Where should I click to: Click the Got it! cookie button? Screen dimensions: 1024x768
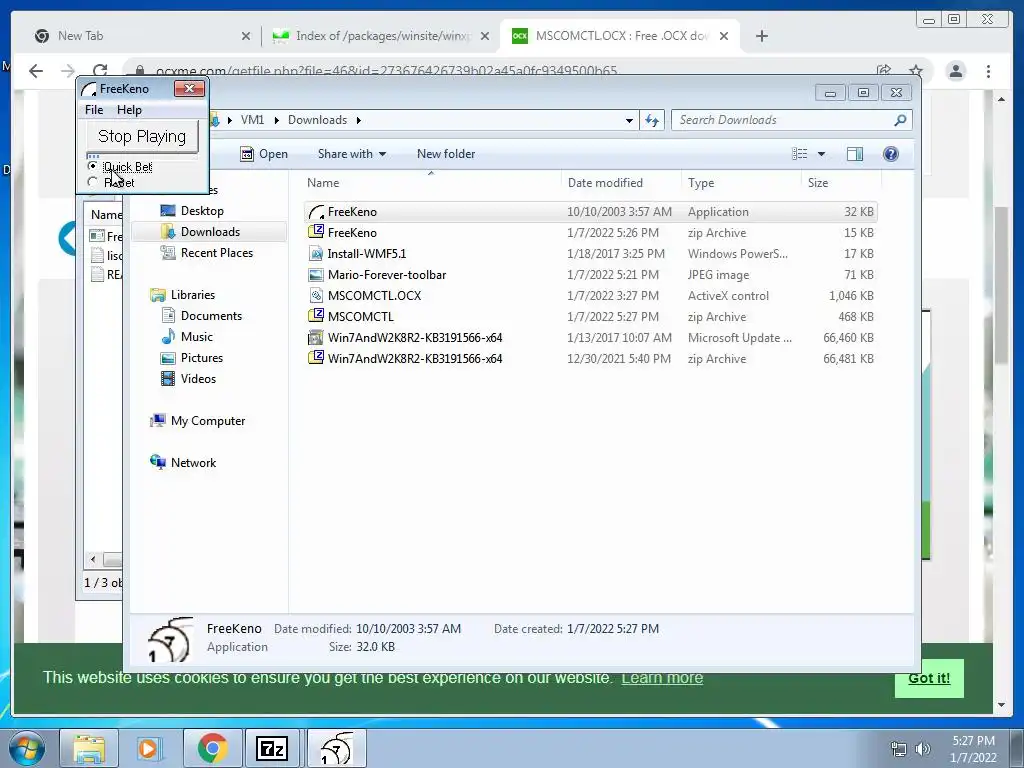[929, 678]
